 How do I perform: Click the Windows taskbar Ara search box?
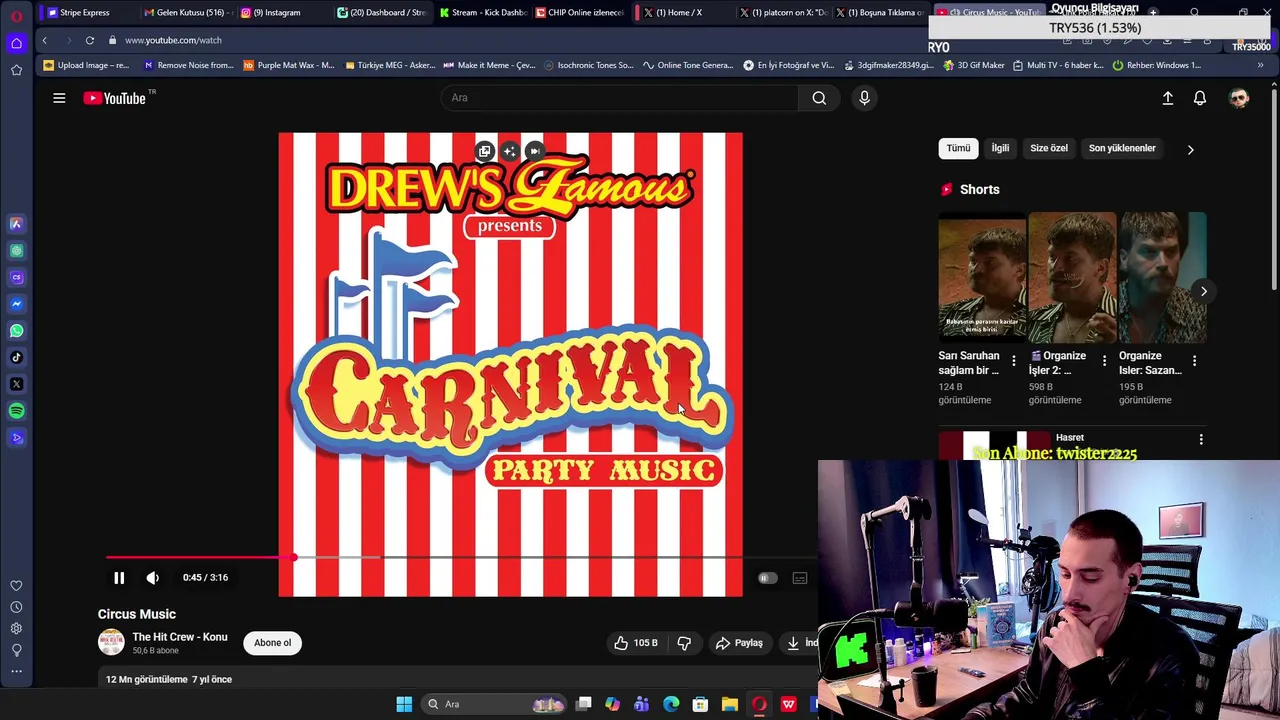click(x=494, y=704)
